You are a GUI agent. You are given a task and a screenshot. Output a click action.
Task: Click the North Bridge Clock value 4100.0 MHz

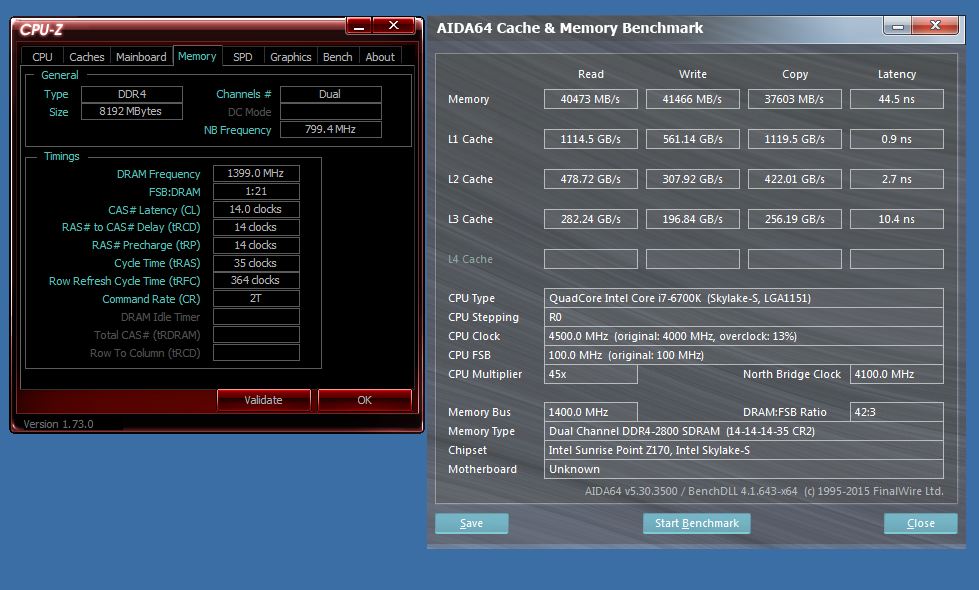[x=897, y=374]
